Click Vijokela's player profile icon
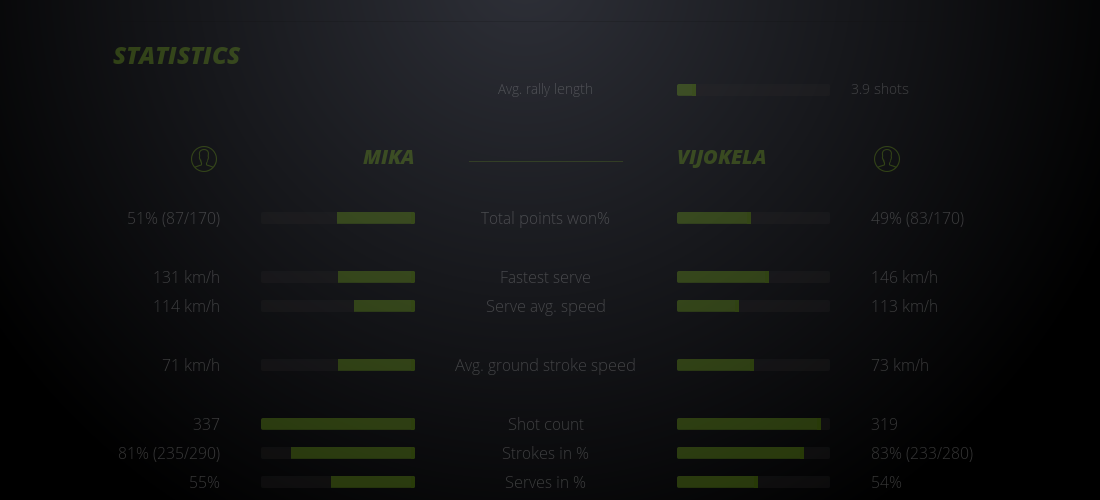Screen dimensions: 1100x500 (x=887, y=158)
